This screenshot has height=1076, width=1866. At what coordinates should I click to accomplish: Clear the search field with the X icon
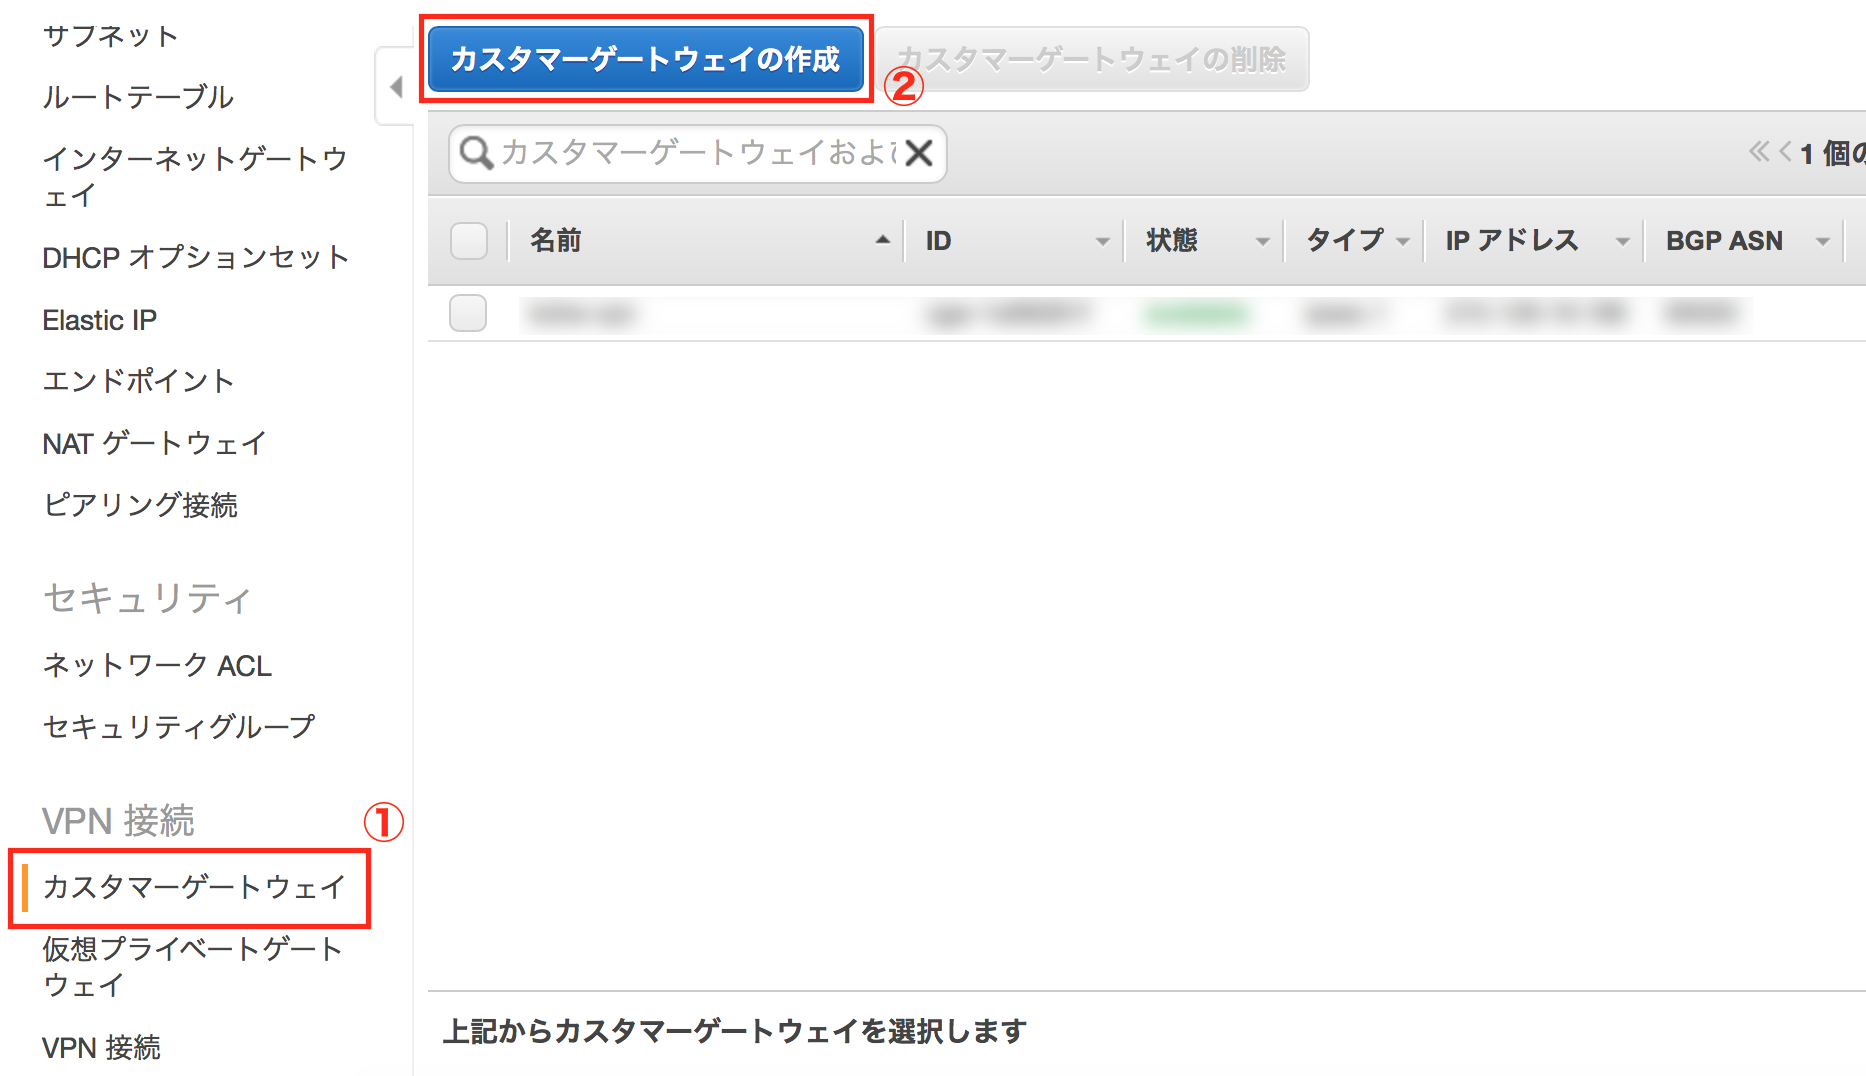tap(920, 153)
